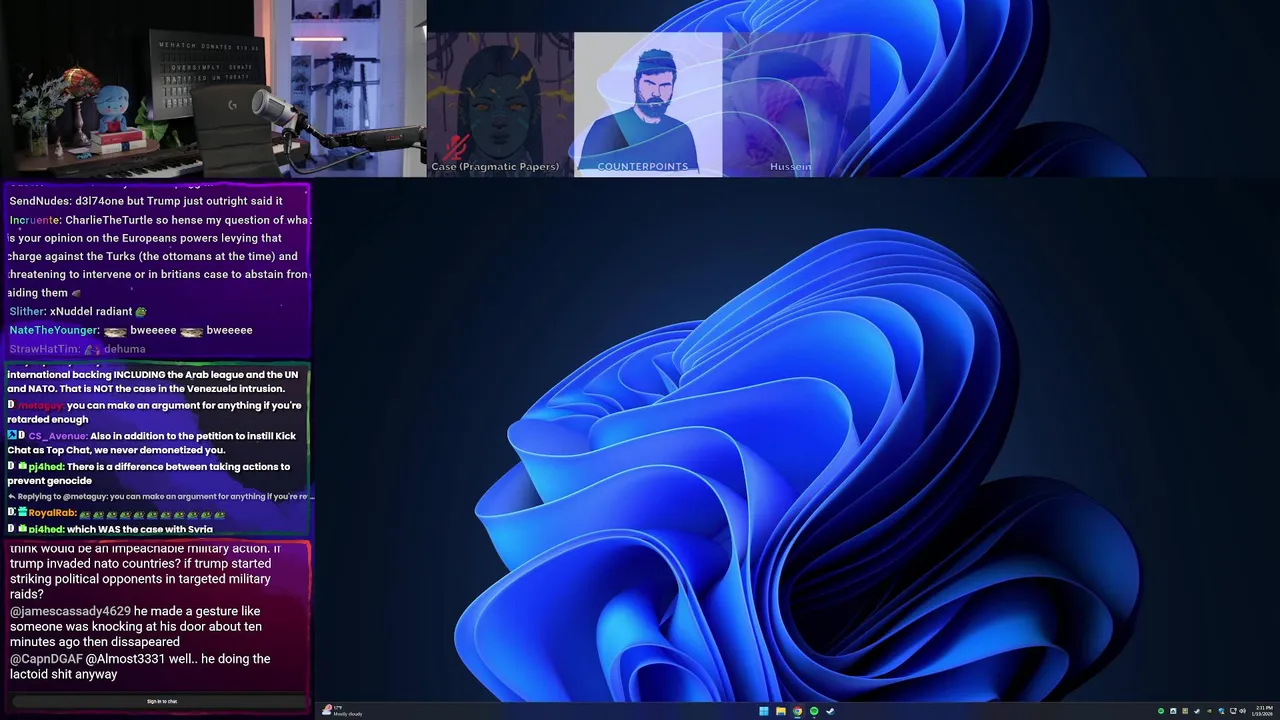The image size is (1280, 720).
Task: Click the username SendNudes in chat
Action: pyautogui.click(x=40, y=201)
